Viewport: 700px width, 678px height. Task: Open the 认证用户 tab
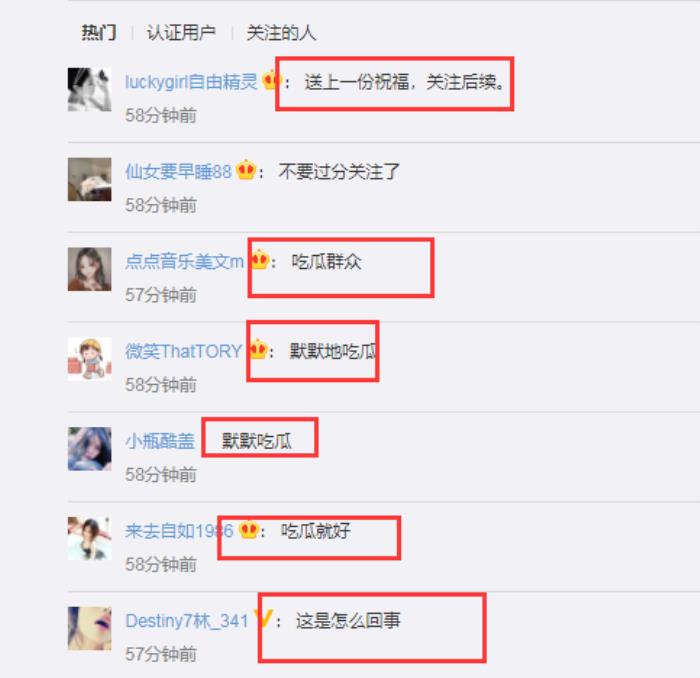pos(181,33)
